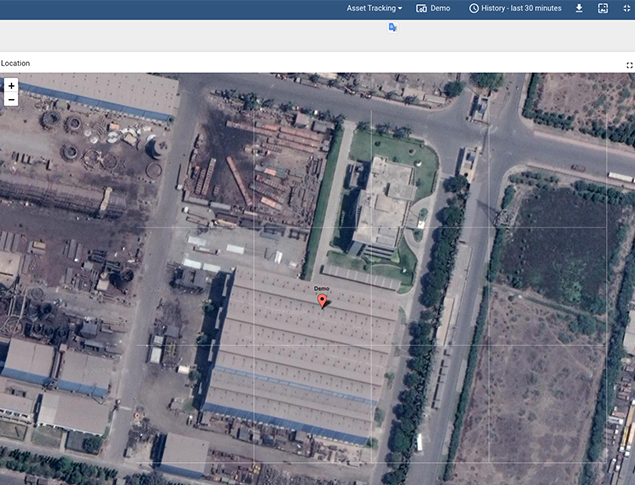
Task: Zoom out on the map
Action: [x=11, y=100]
